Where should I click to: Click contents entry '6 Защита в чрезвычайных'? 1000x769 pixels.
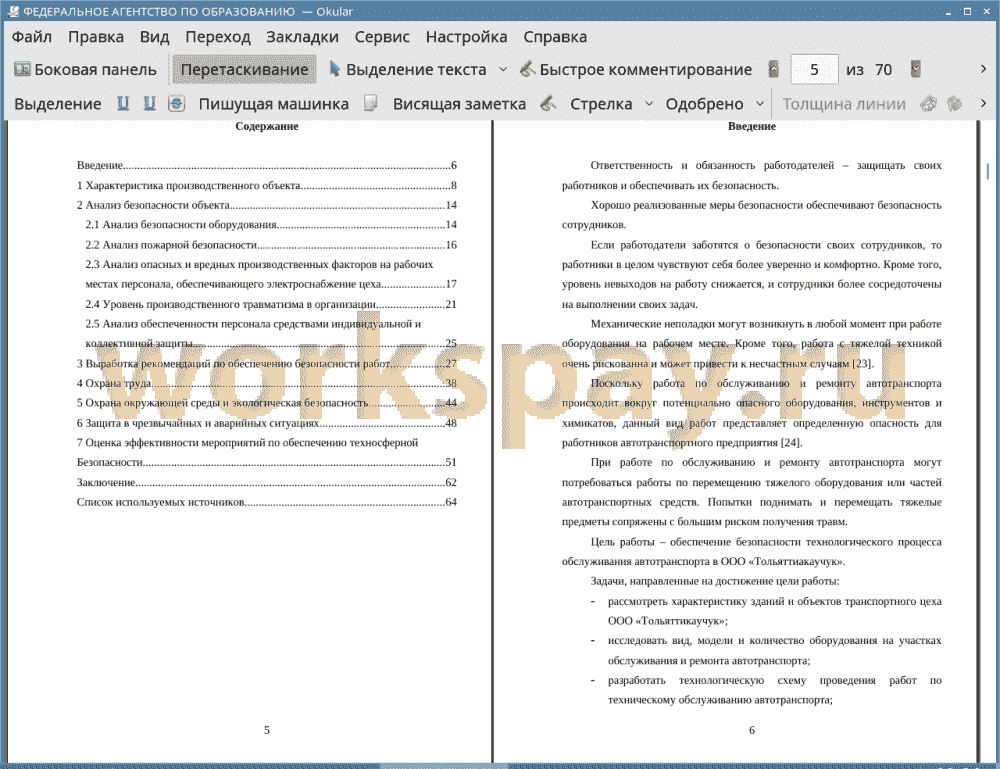click(267, 423)
